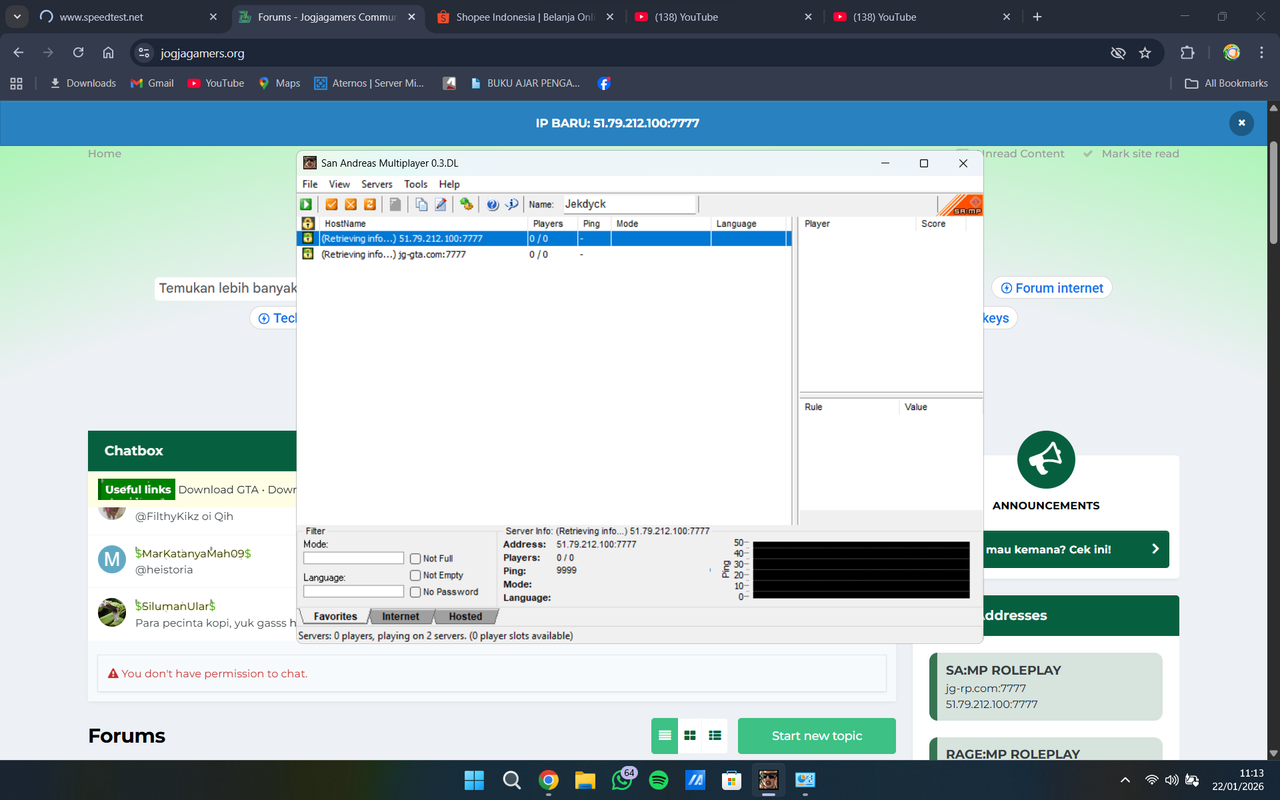Switch forum to the condensed list view icon
This screenshot has height=800, width=1280.
665,736
